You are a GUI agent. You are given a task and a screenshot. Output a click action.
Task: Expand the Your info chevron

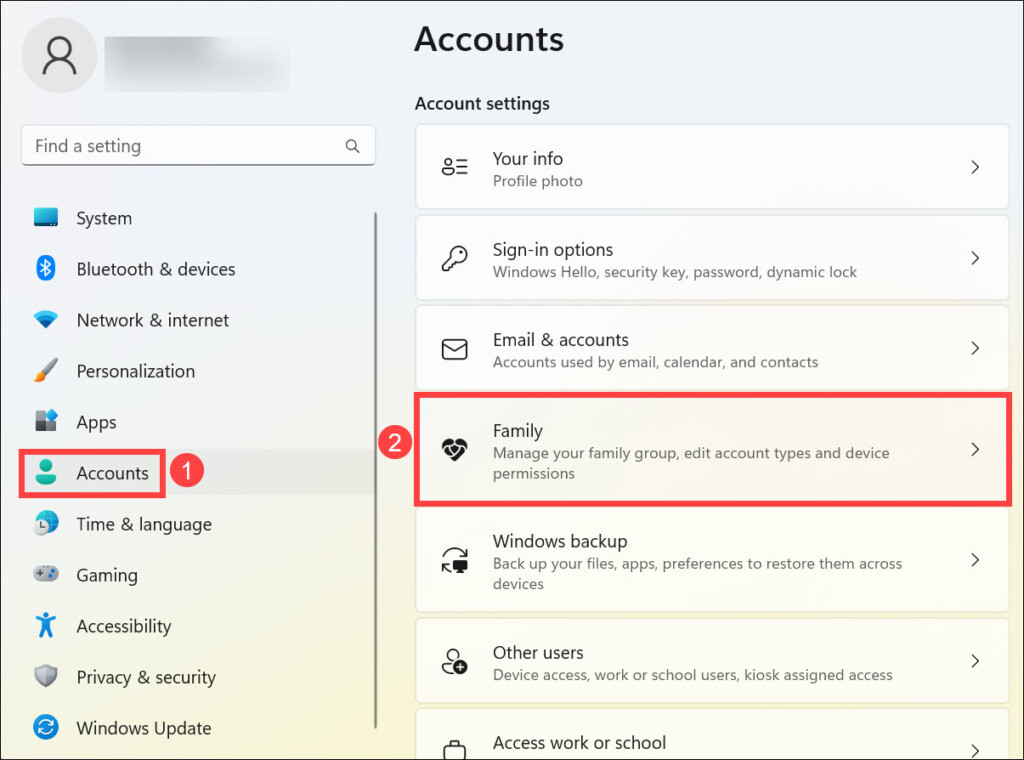[975, 168]
